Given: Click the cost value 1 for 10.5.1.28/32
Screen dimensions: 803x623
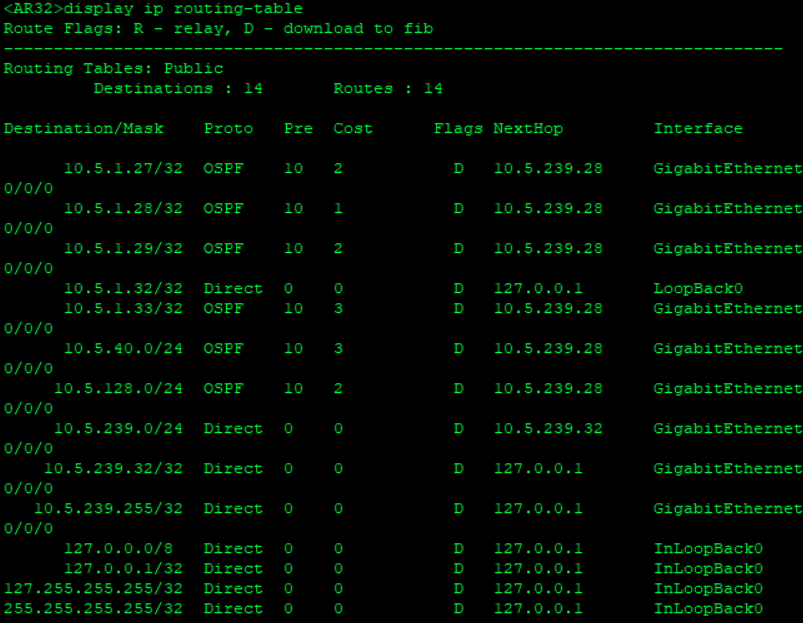Looking at the screenshot, I should [338, 208].
